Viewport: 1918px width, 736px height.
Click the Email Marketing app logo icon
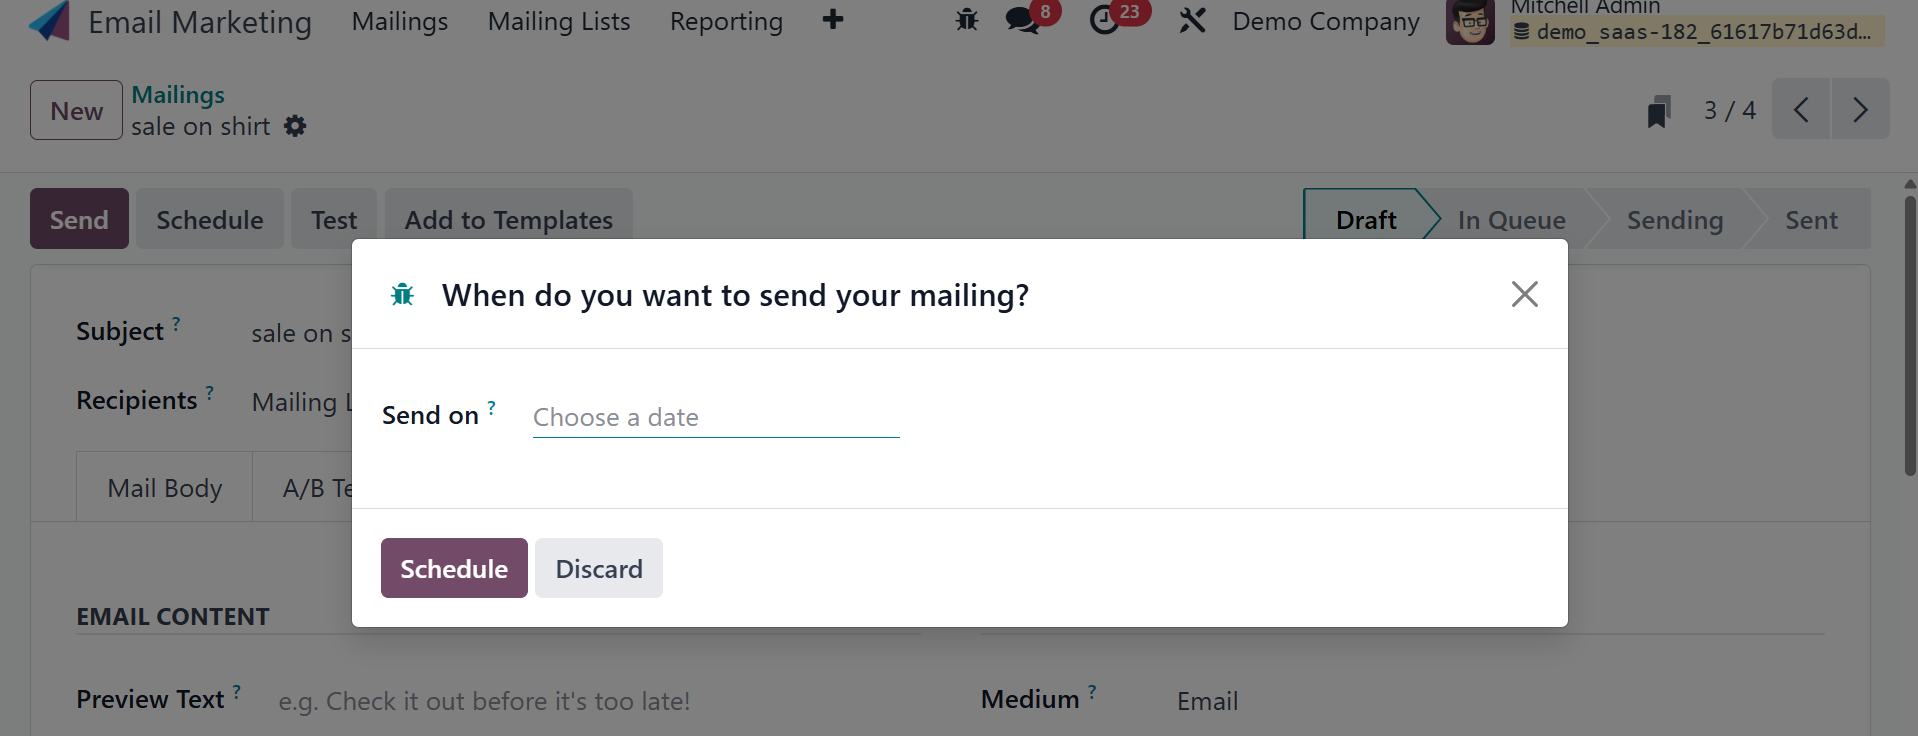49,21
